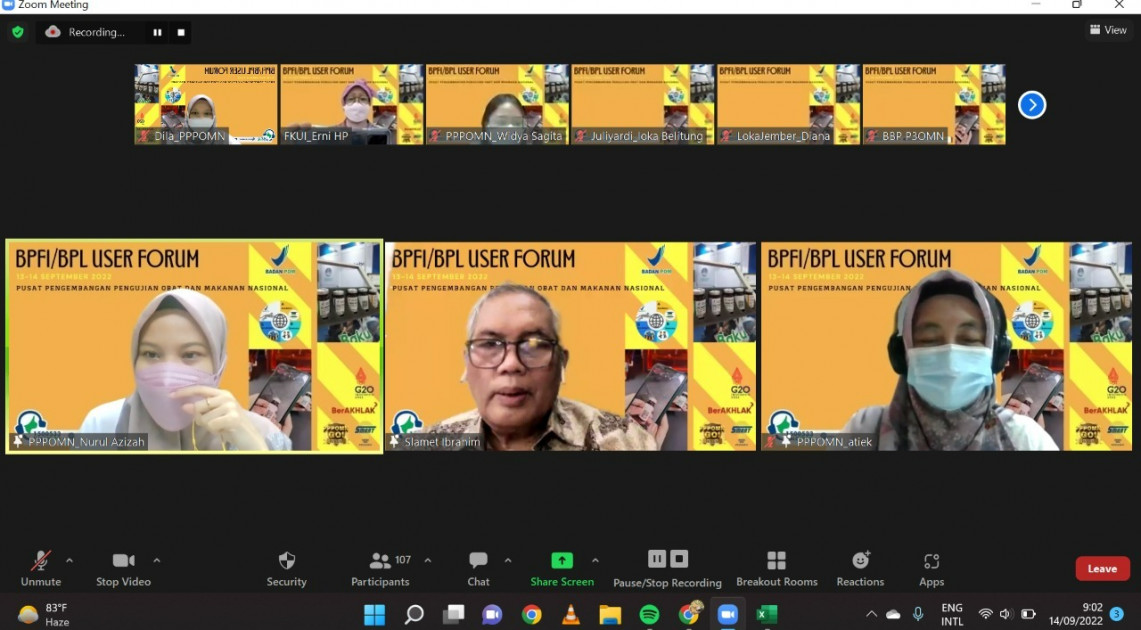The width and height of the screenshot is (1141, 630).
Task: Click the green Share Screen button
Action: [562, 562]
